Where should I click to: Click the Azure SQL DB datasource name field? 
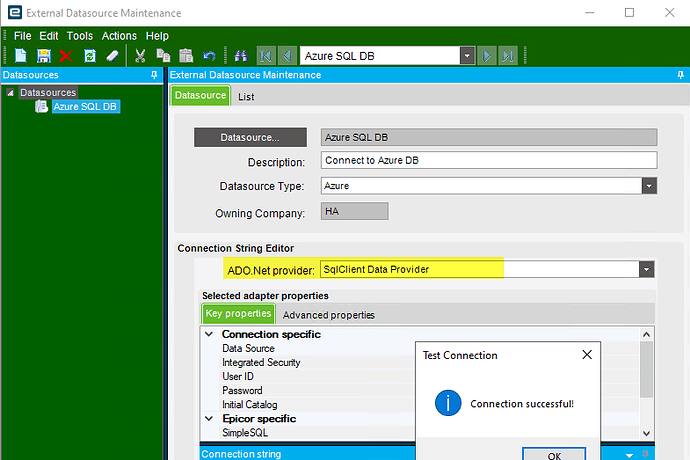489,137
